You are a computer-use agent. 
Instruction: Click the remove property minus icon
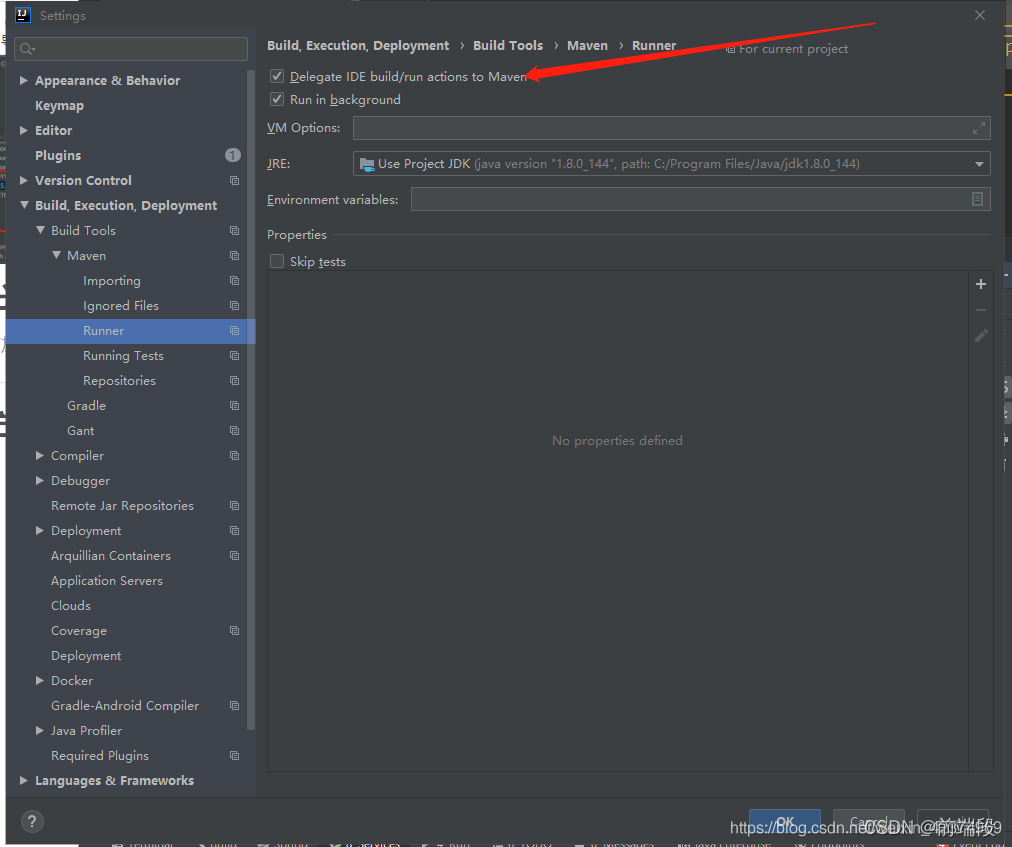[x=980, y=310]
